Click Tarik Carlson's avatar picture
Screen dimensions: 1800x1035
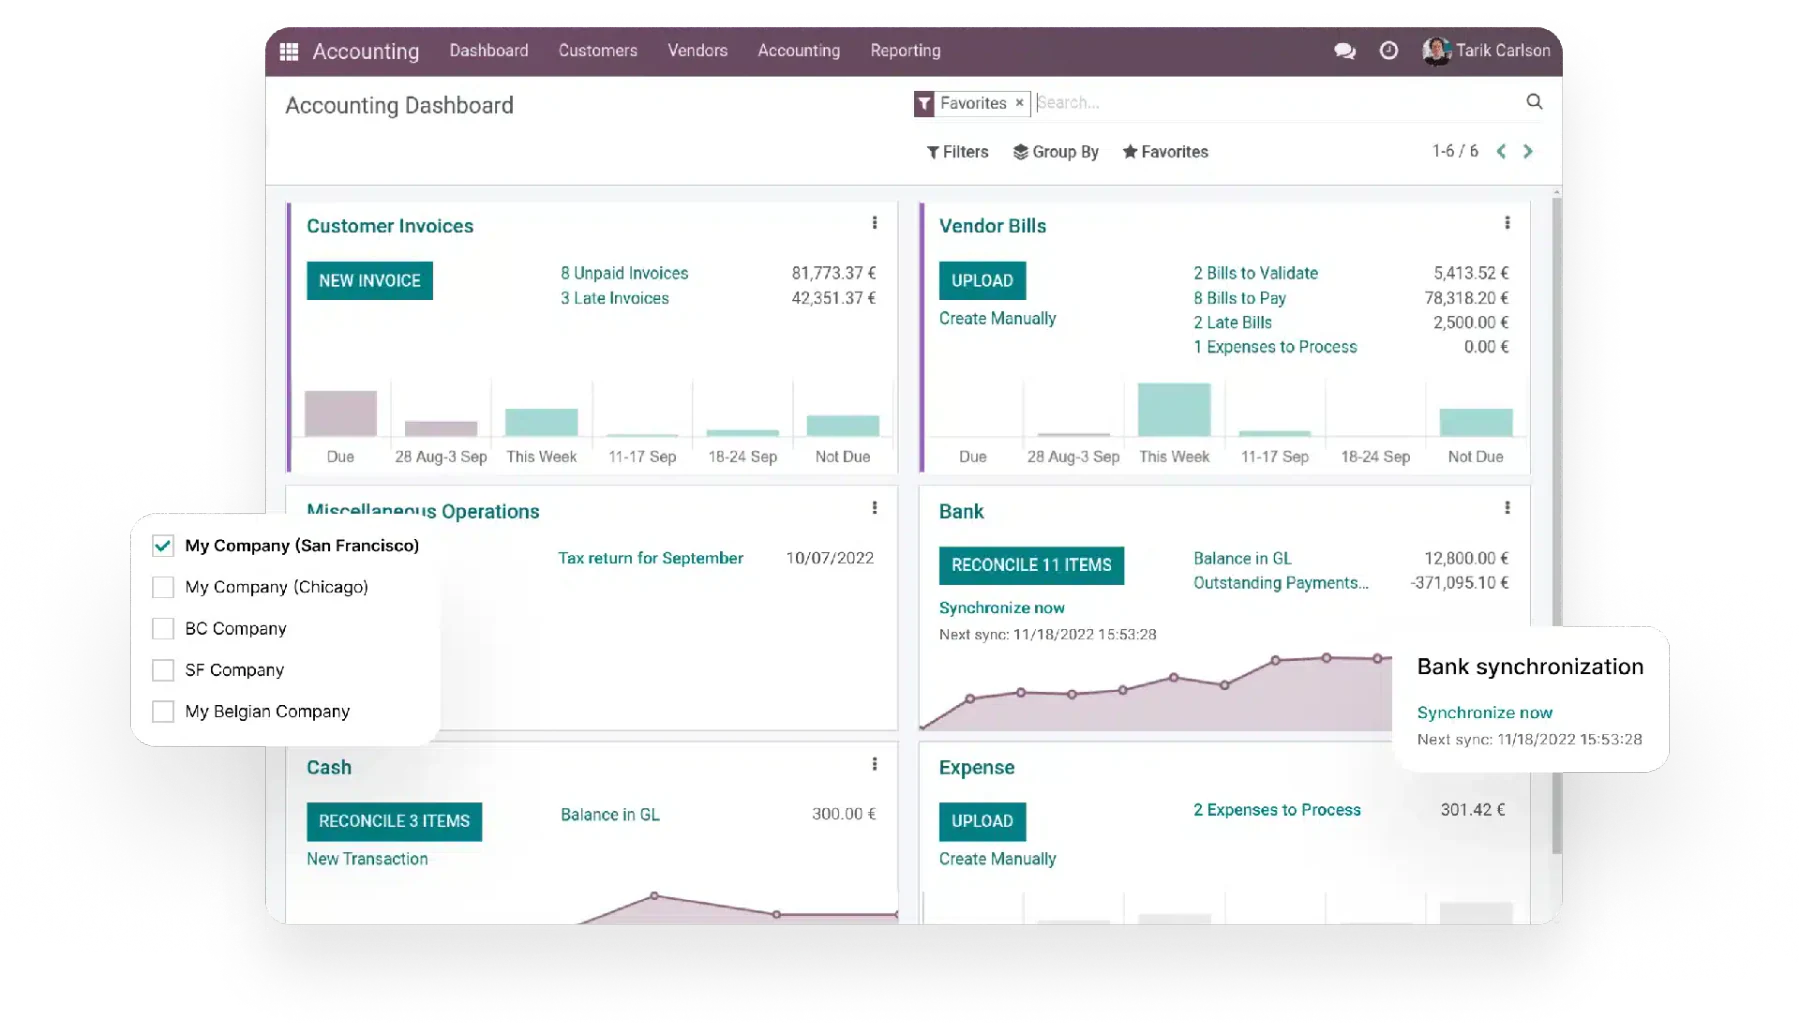(x=1436, y=51)
